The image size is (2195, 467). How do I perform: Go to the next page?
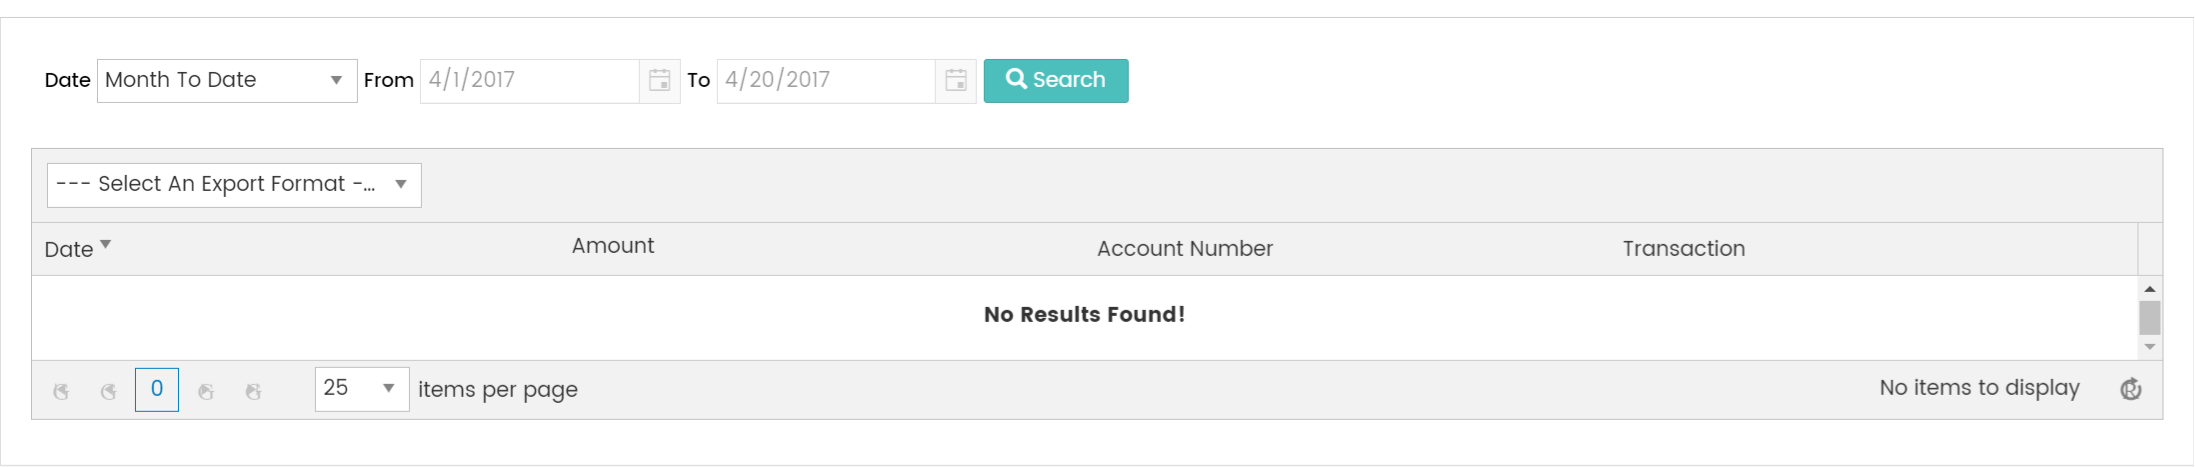206,391
